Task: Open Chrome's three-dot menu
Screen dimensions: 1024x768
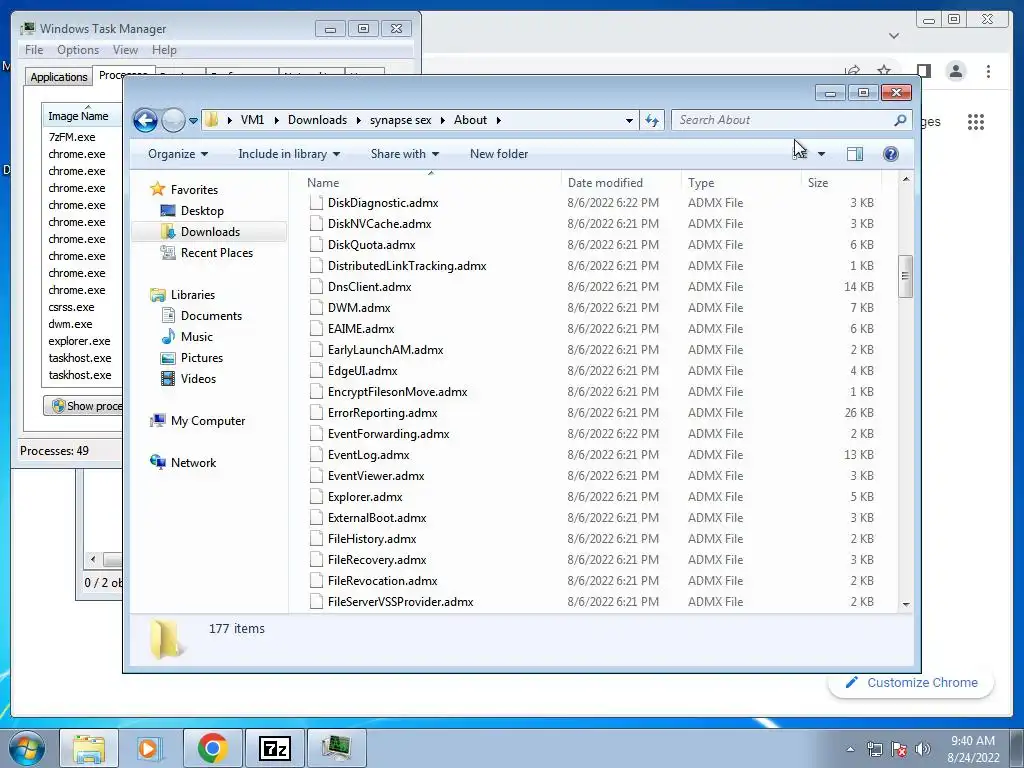Action: click(988, 71)
